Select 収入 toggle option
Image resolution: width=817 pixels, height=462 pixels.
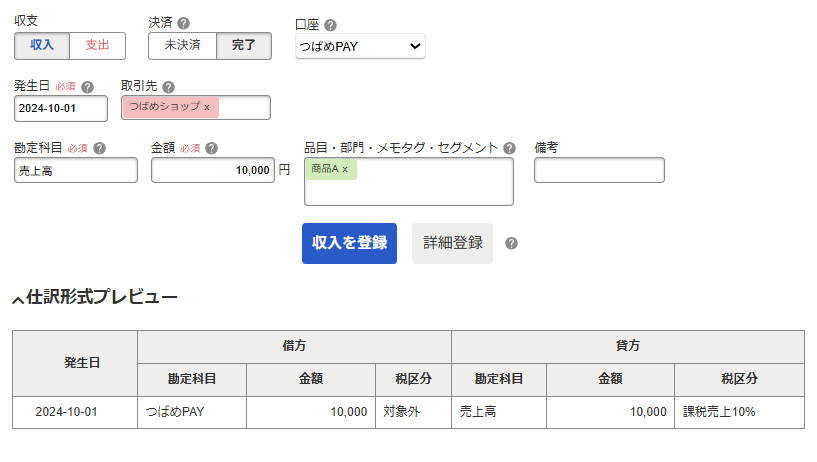pyautogui.click(x=42, y=46)
